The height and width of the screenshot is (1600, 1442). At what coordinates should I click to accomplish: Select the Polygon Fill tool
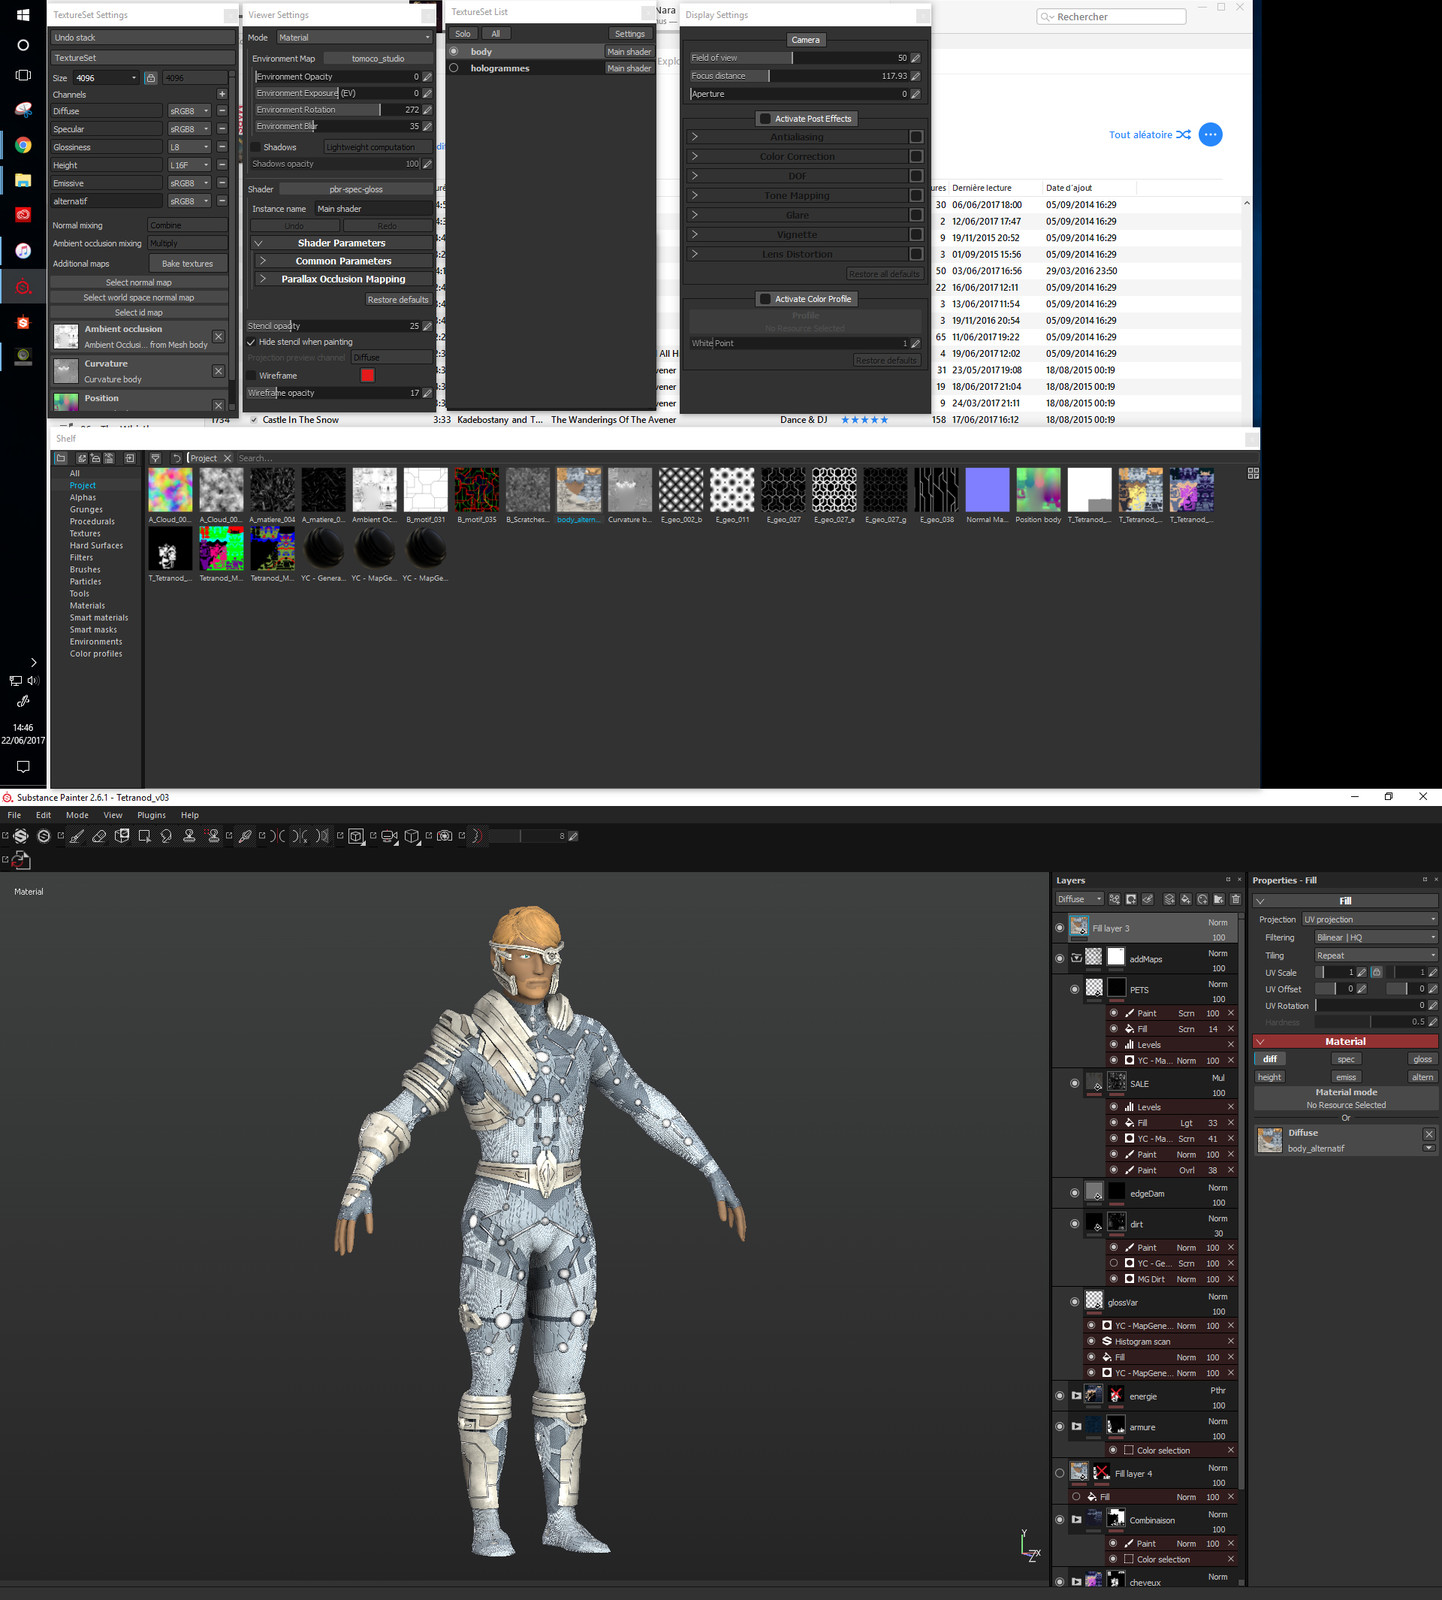144,836
